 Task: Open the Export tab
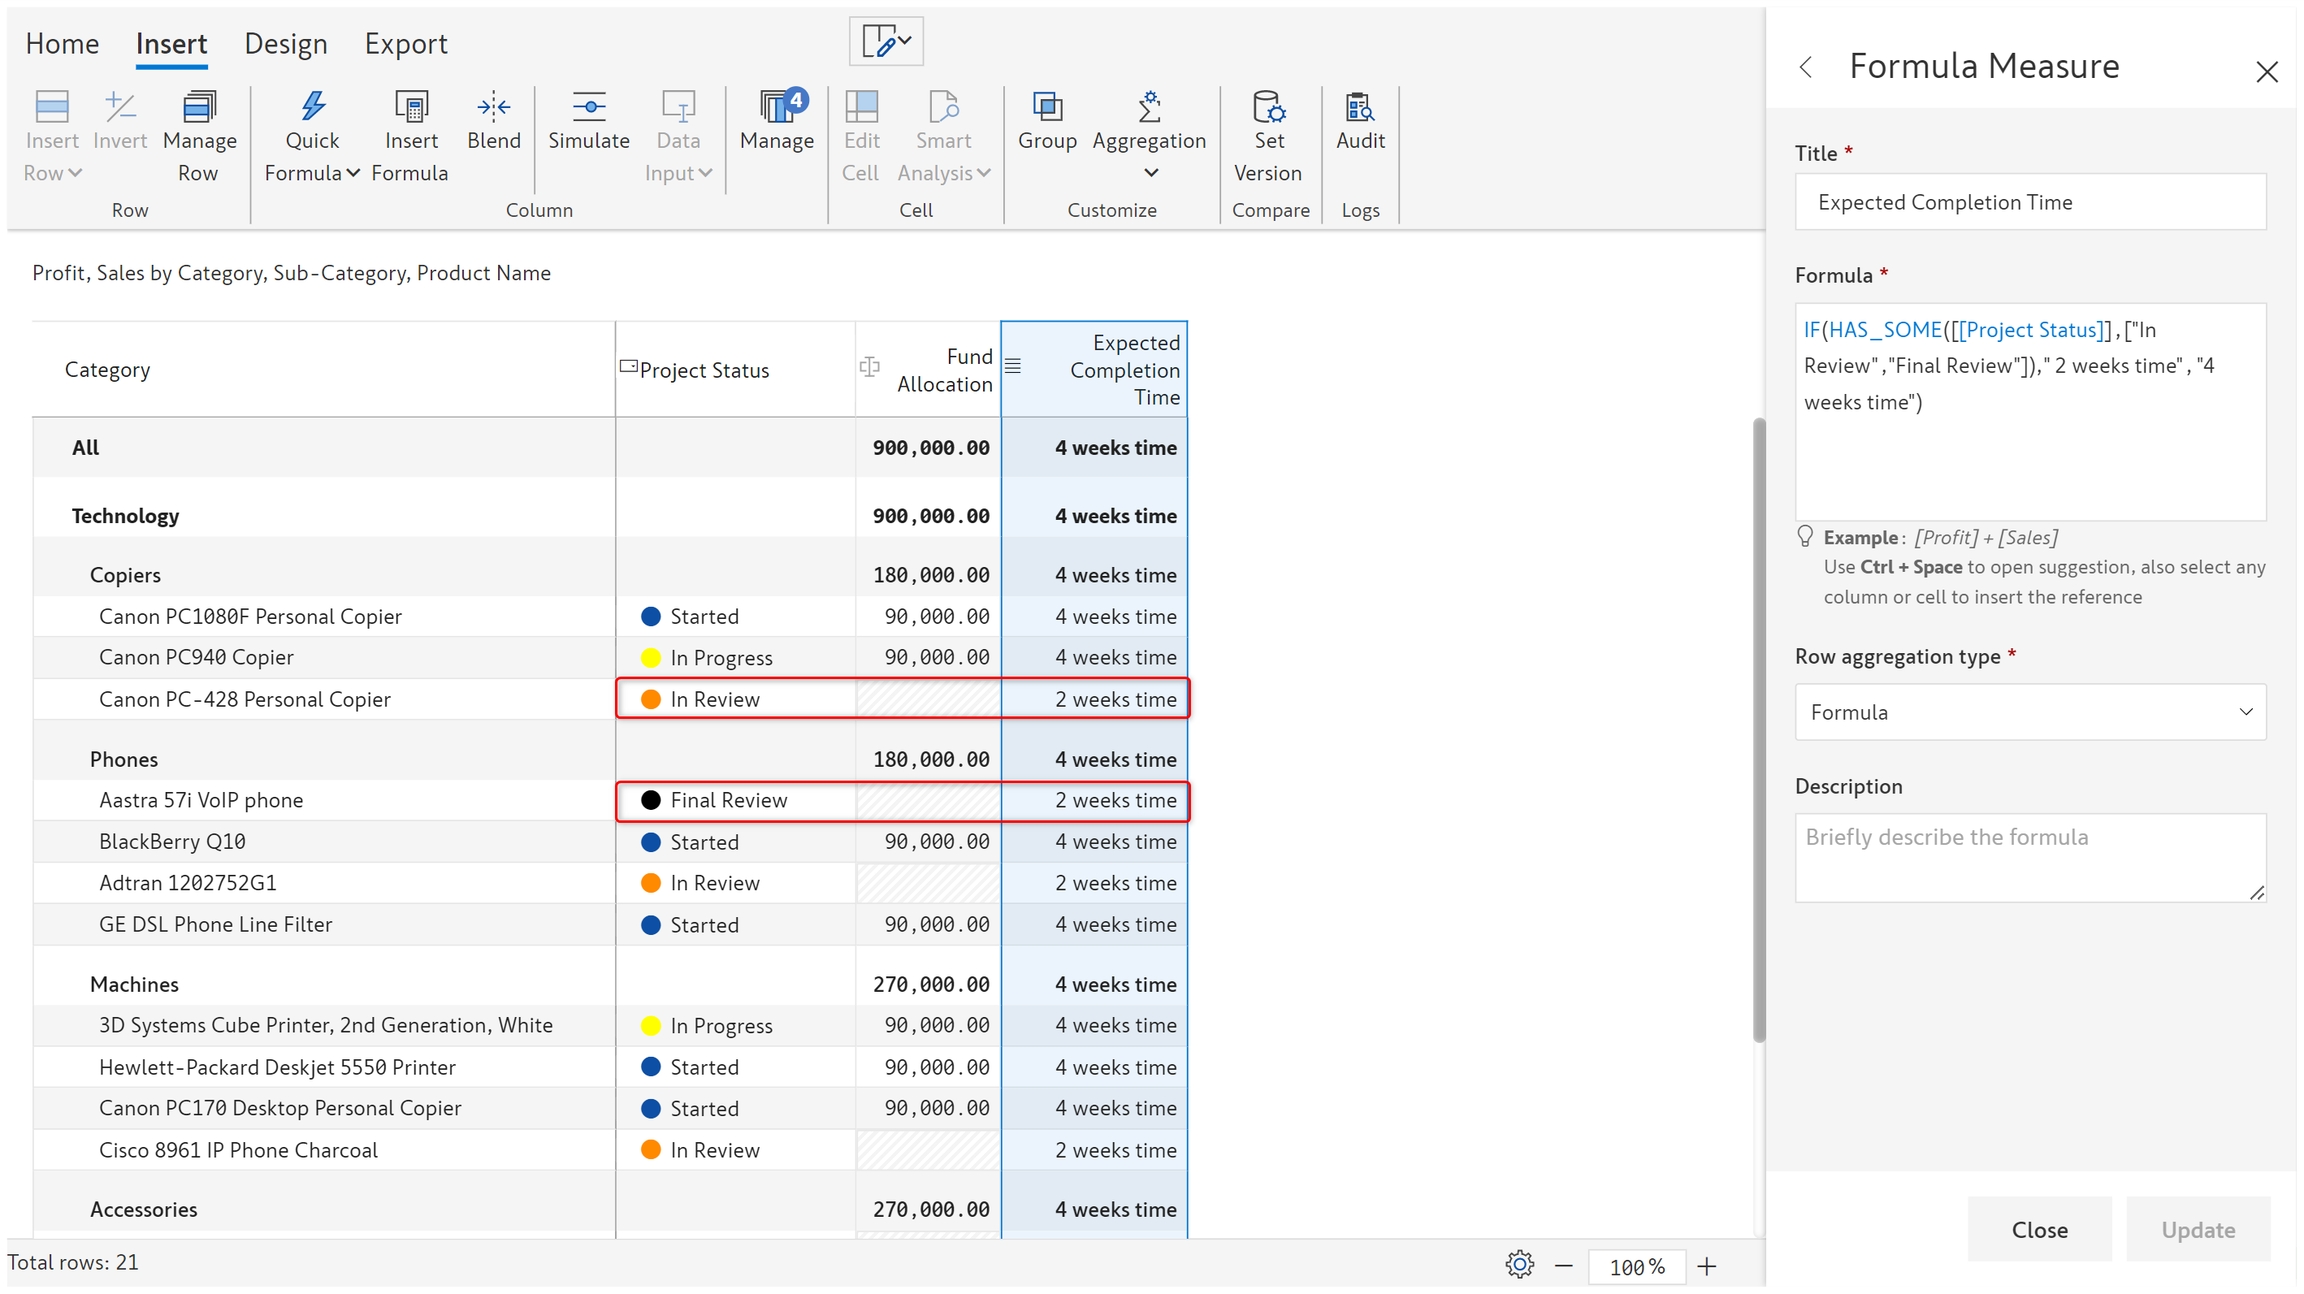coord(405,44)
